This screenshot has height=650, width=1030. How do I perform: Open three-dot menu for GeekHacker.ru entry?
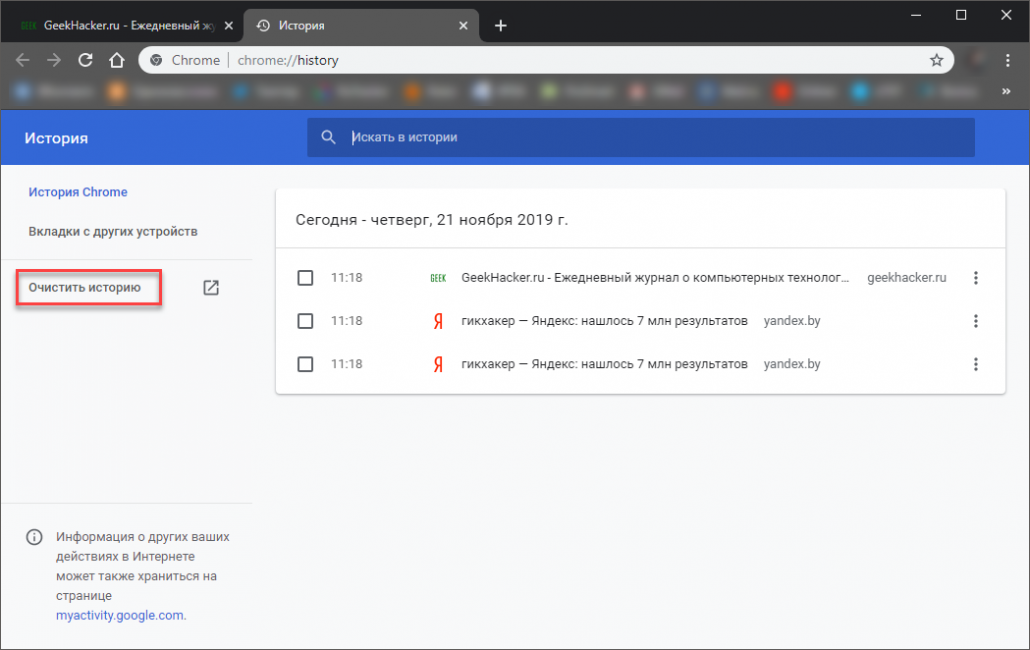point(976,278)
